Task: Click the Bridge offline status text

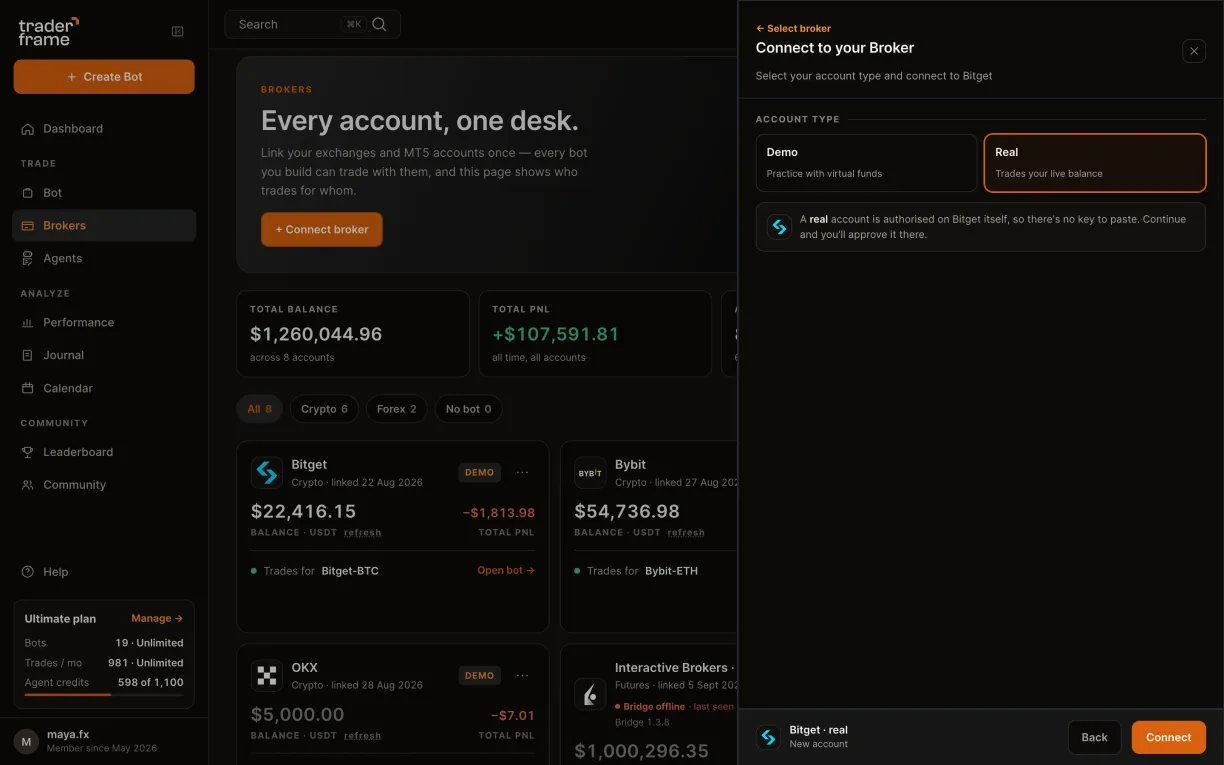Action: tap(655, 707)
